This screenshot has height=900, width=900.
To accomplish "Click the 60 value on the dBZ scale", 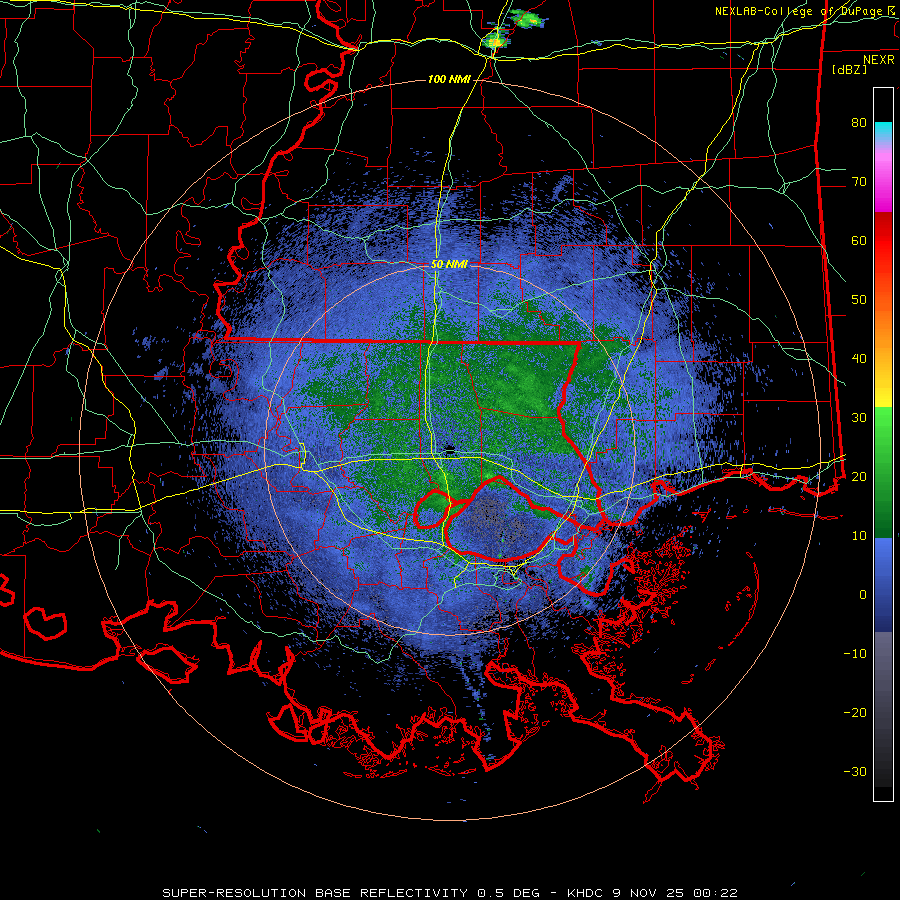I will [859, 240].
